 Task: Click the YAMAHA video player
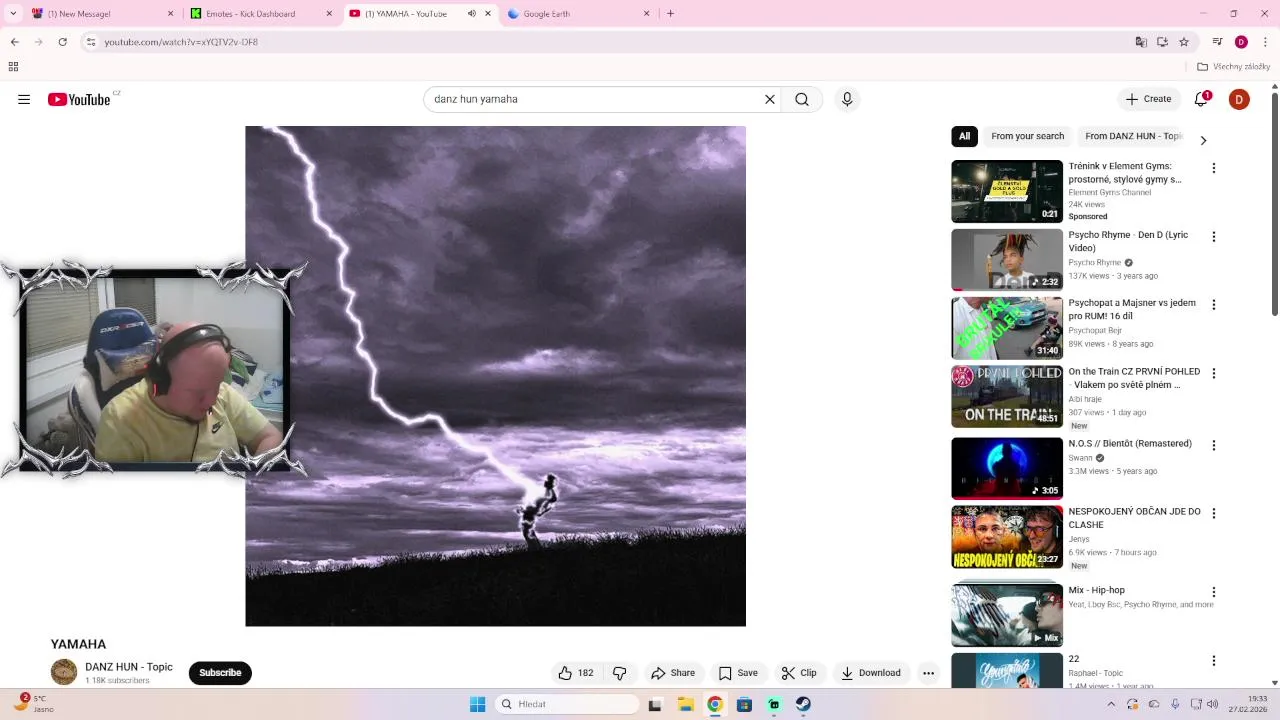(495, 376)
